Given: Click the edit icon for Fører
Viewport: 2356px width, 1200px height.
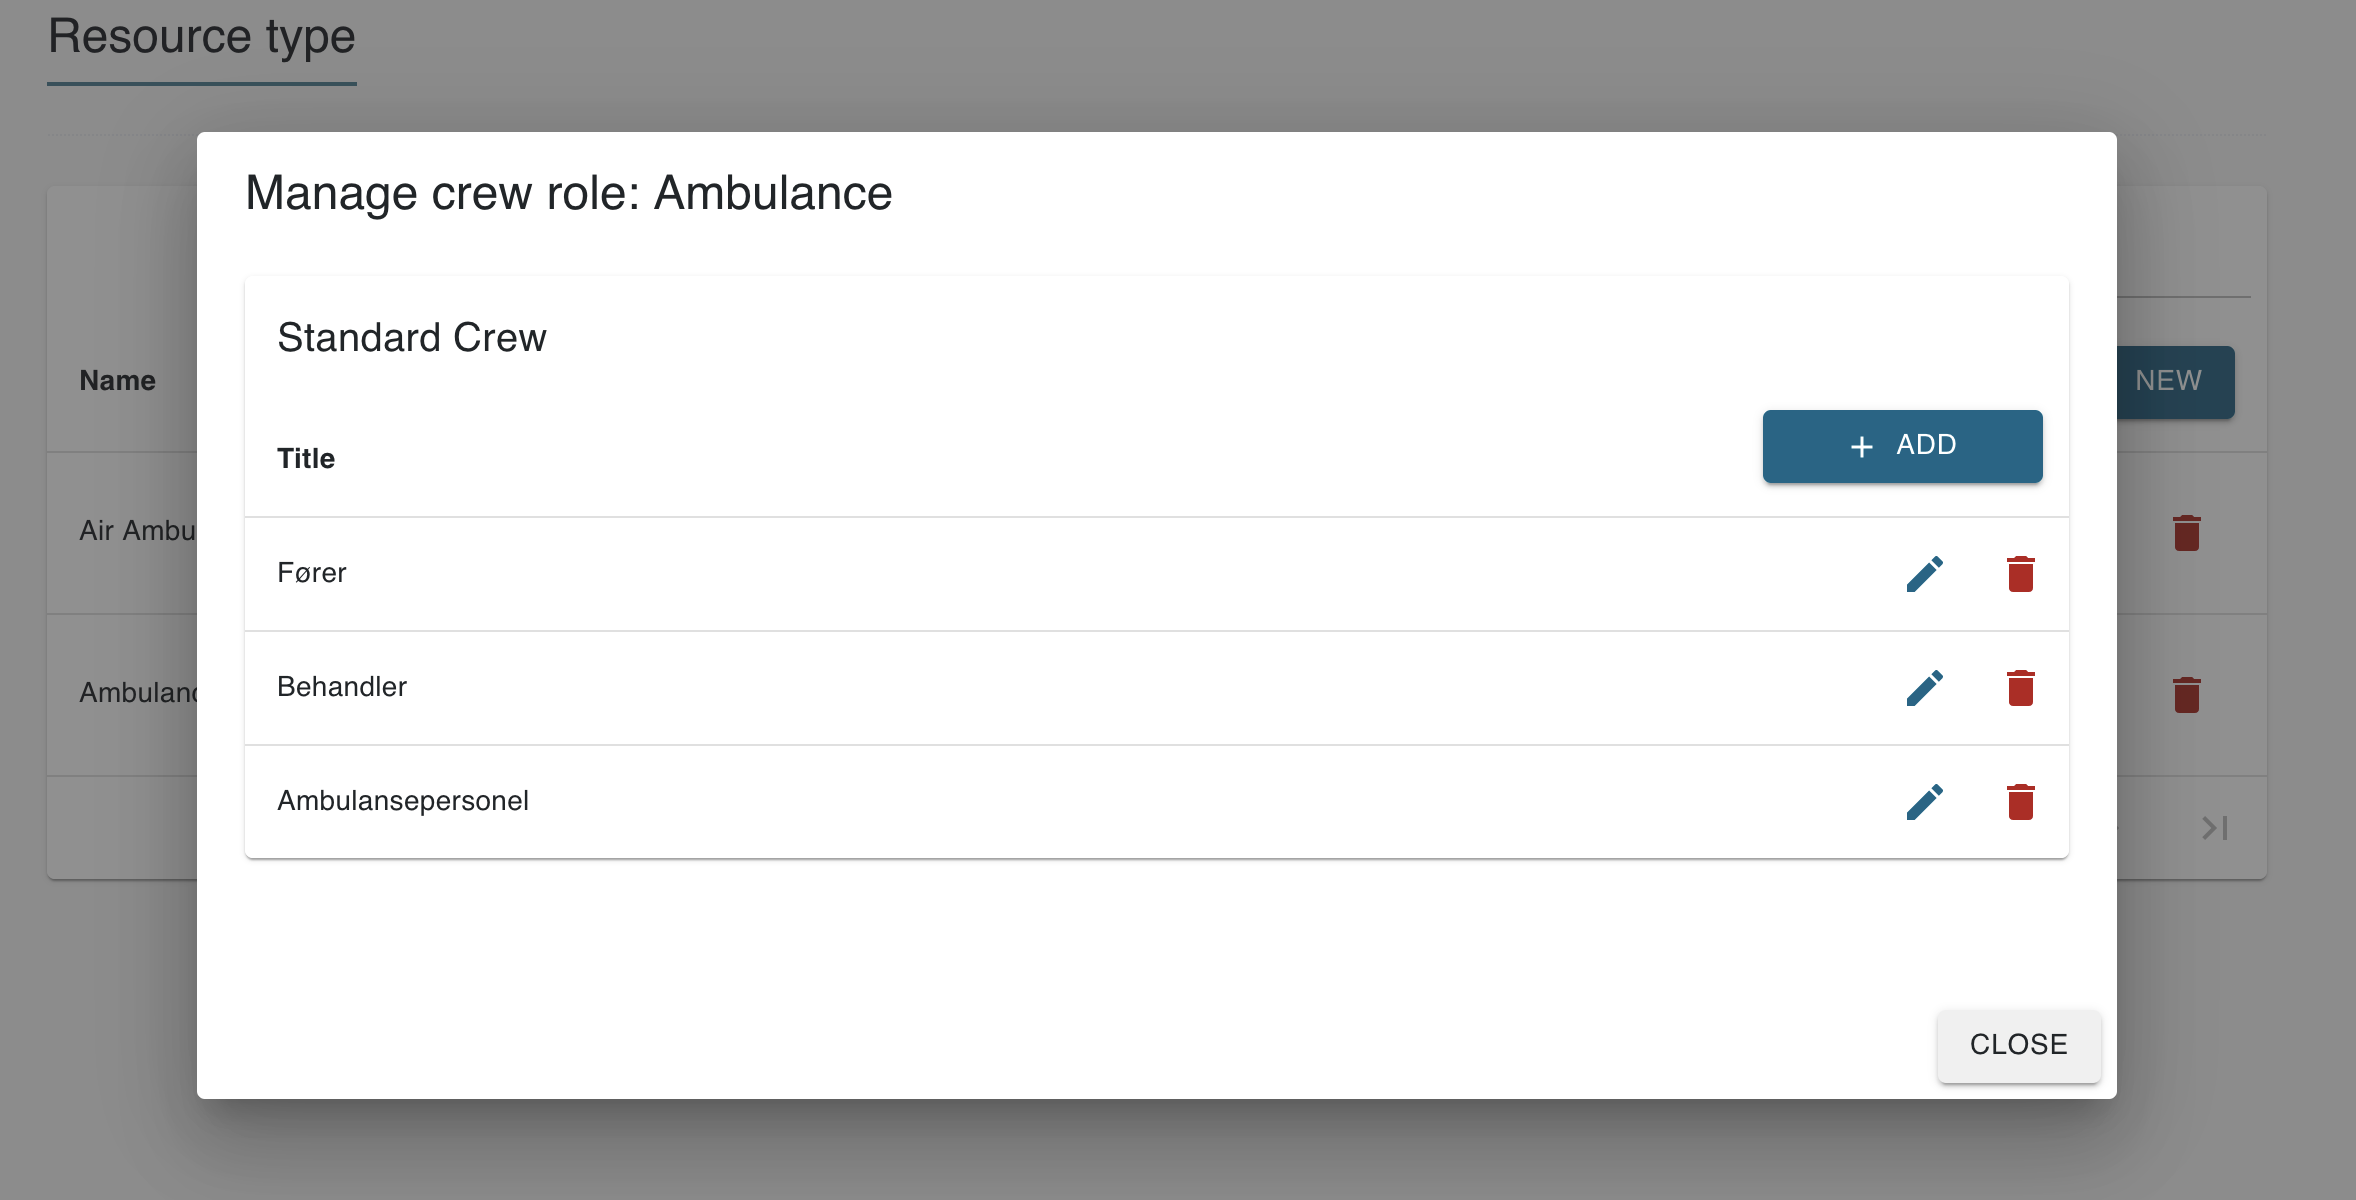Looking at the screenshot, I should 1925,571.
